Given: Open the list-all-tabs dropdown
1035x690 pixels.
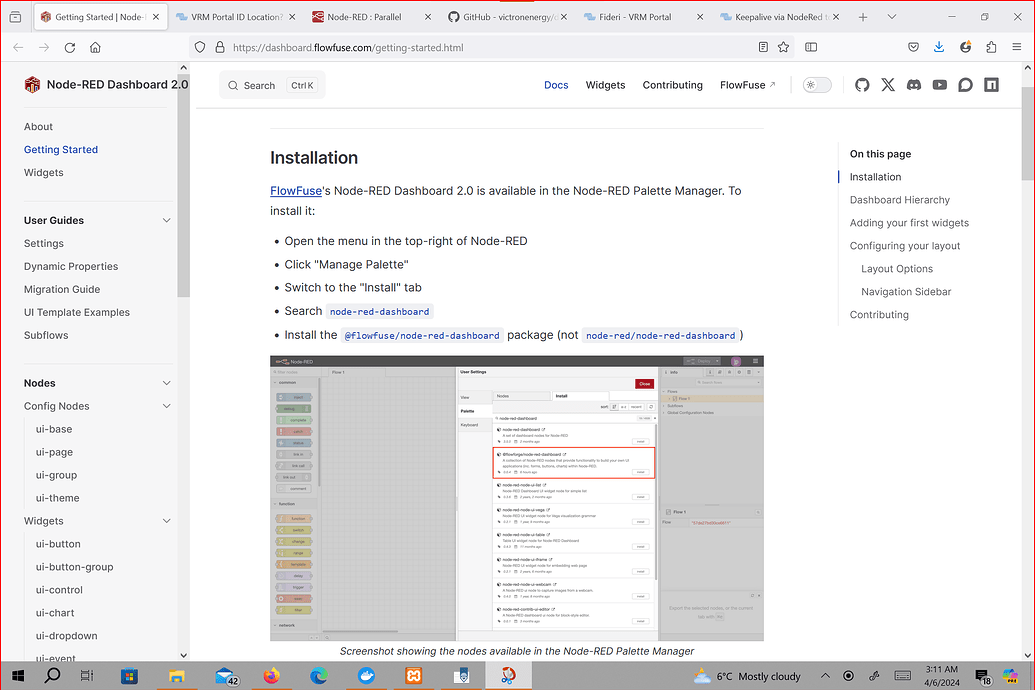Looking at the screenshot, I should (x=891, y=16).
